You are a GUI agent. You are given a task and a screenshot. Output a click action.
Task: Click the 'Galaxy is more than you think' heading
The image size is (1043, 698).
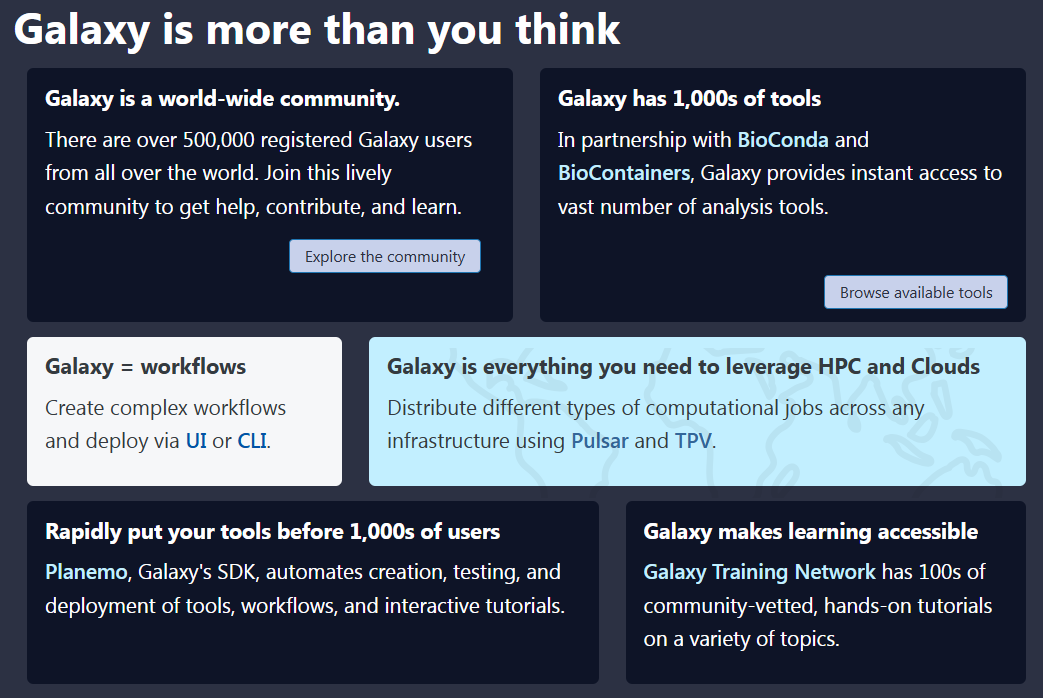317,31
